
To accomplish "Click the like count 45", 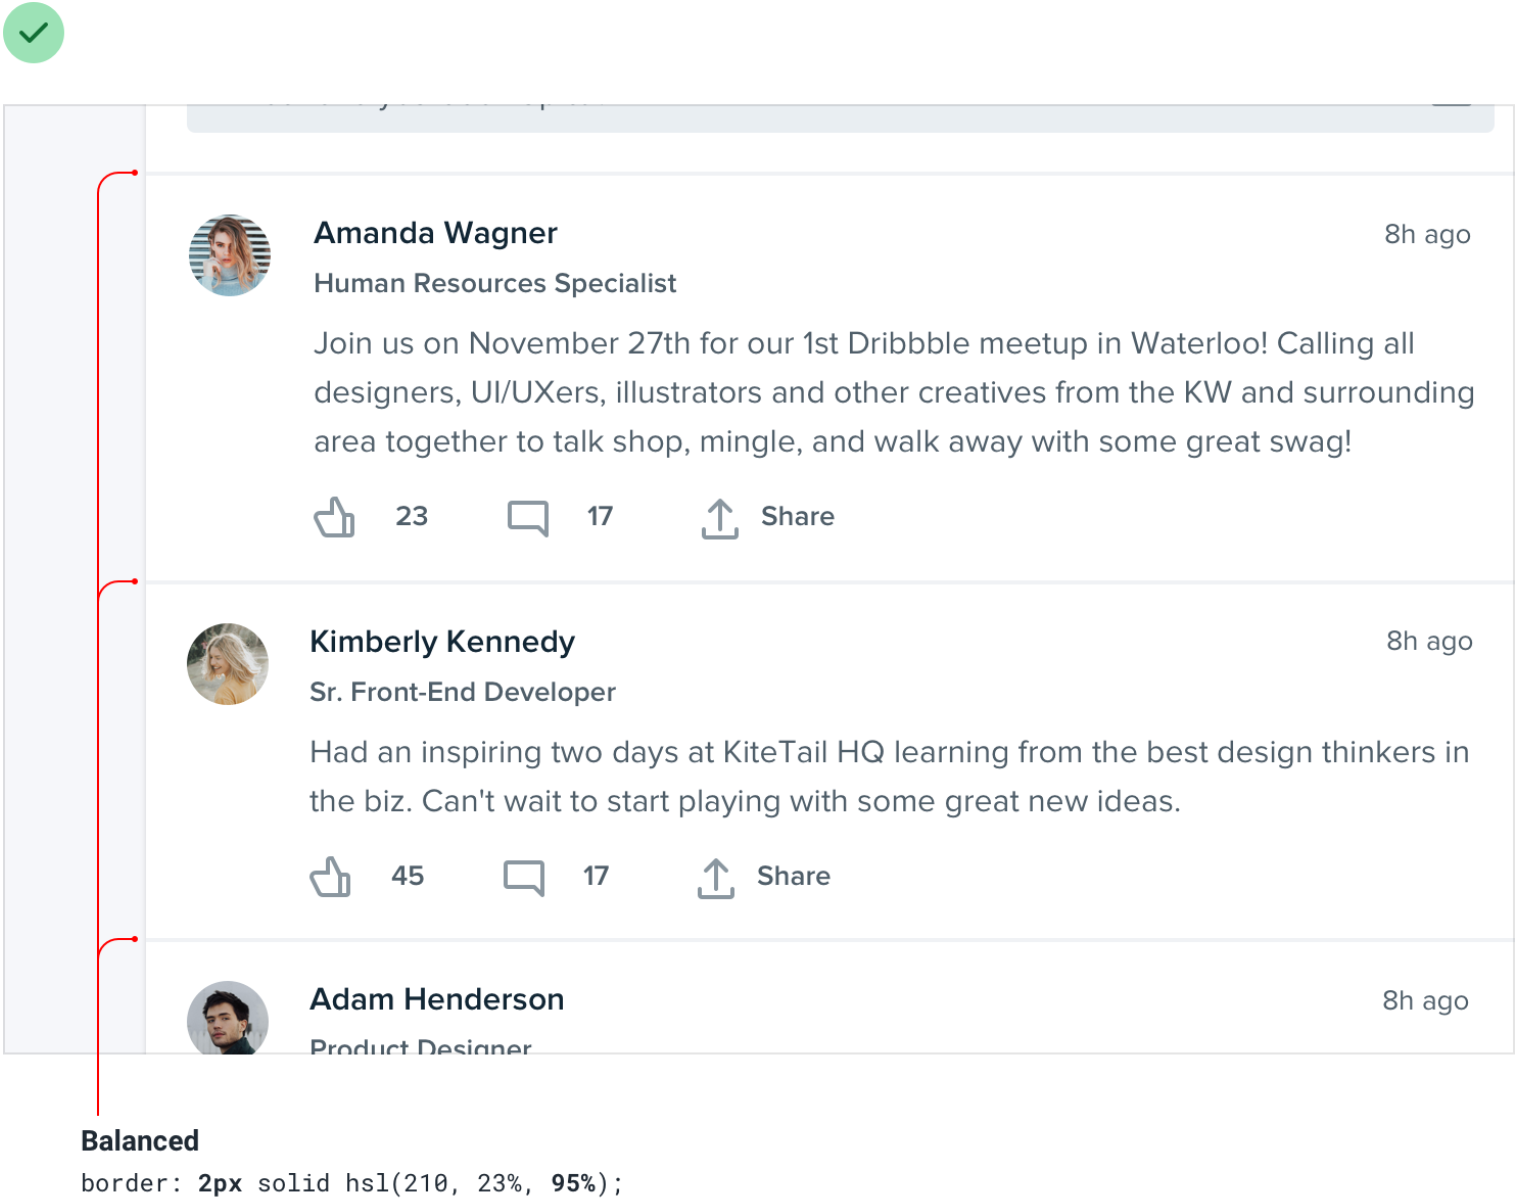I will (x=407, y=876).
